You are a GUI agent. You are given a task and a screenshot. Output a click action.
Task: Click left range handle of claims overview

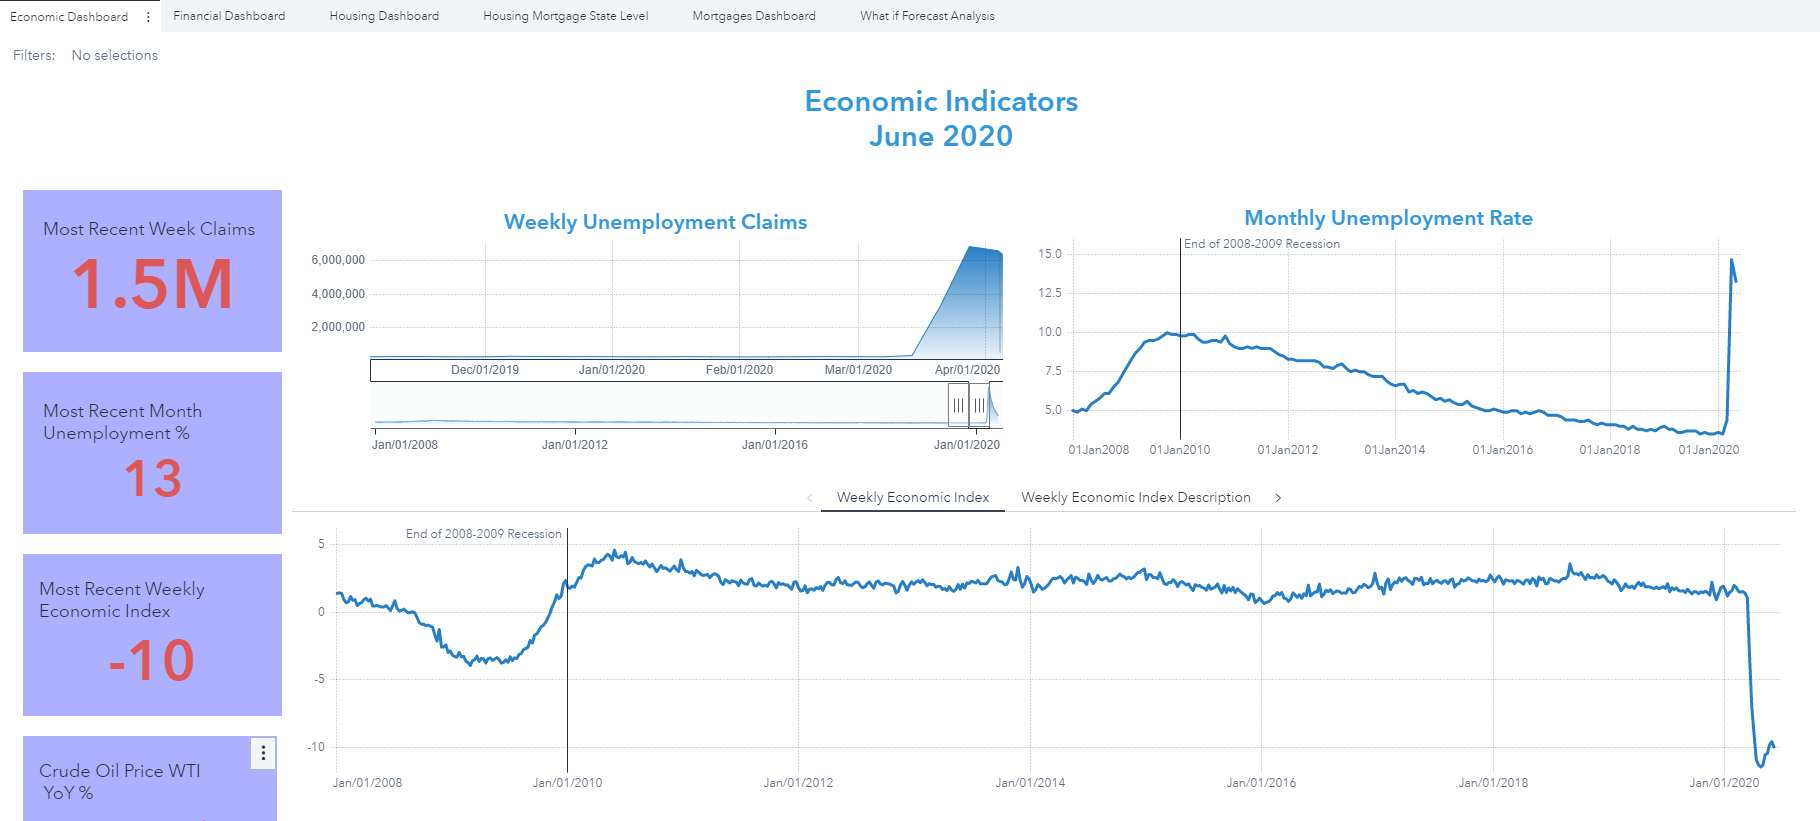[958, 405]
